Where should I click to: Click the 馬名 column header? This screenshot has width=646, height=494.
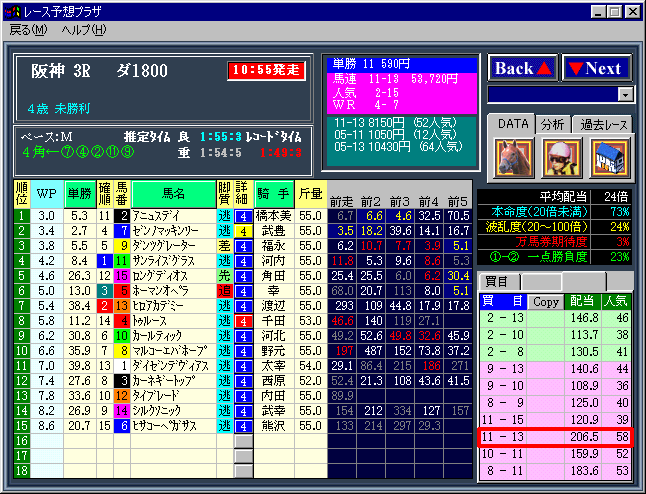(x=173, y=191)
